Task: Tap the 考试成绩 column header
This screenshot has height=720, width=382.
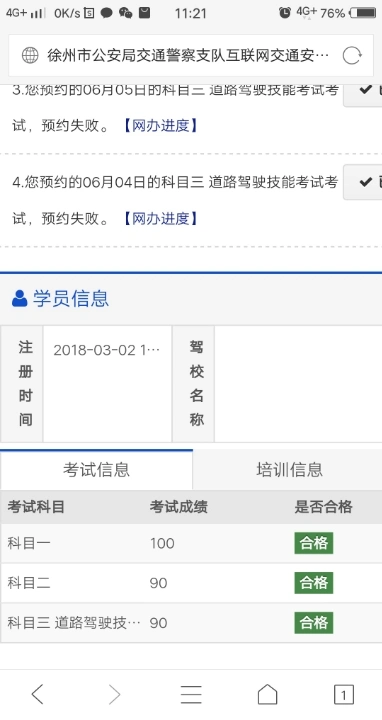Action: tap(179, 507)
